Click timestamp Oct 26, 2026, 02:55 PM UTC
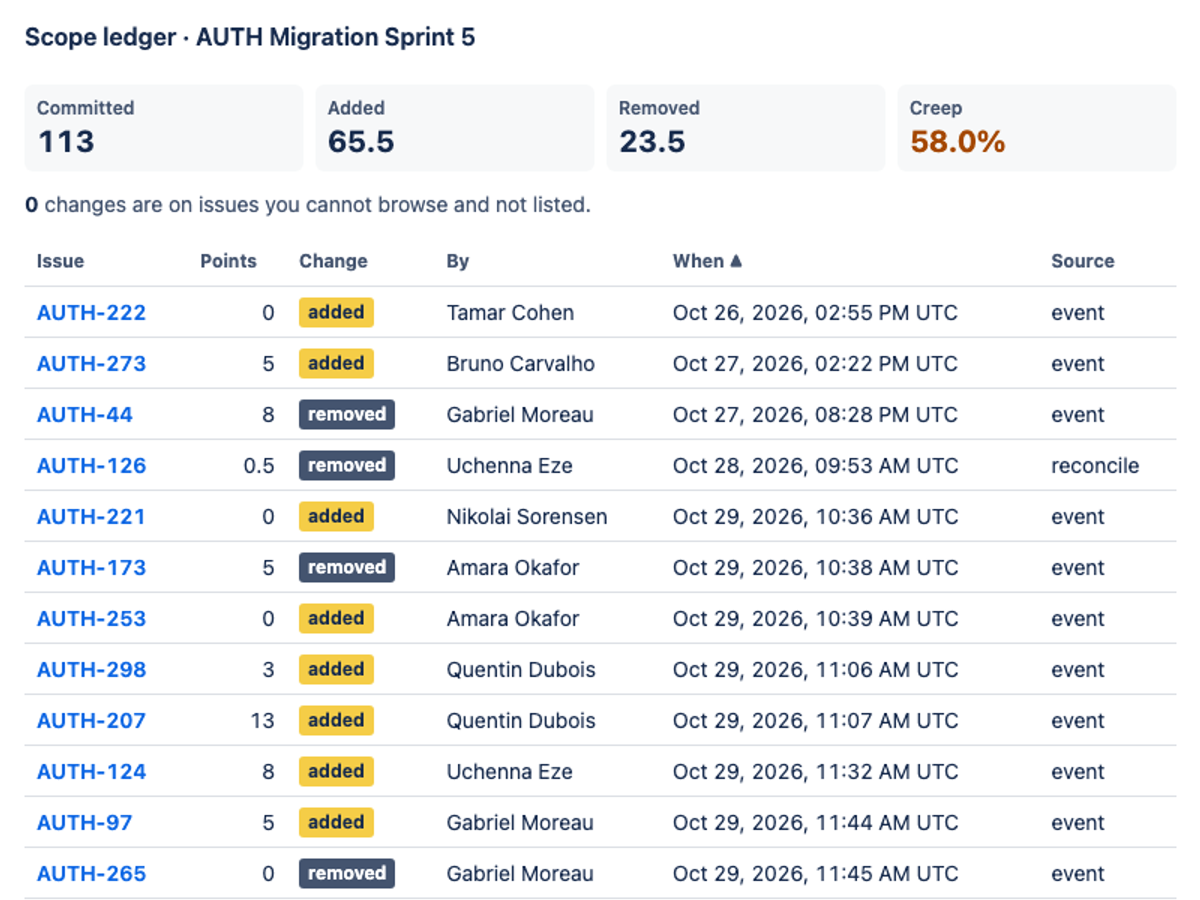This screenshot has height=900, width=1200. (x=815, y=313)
